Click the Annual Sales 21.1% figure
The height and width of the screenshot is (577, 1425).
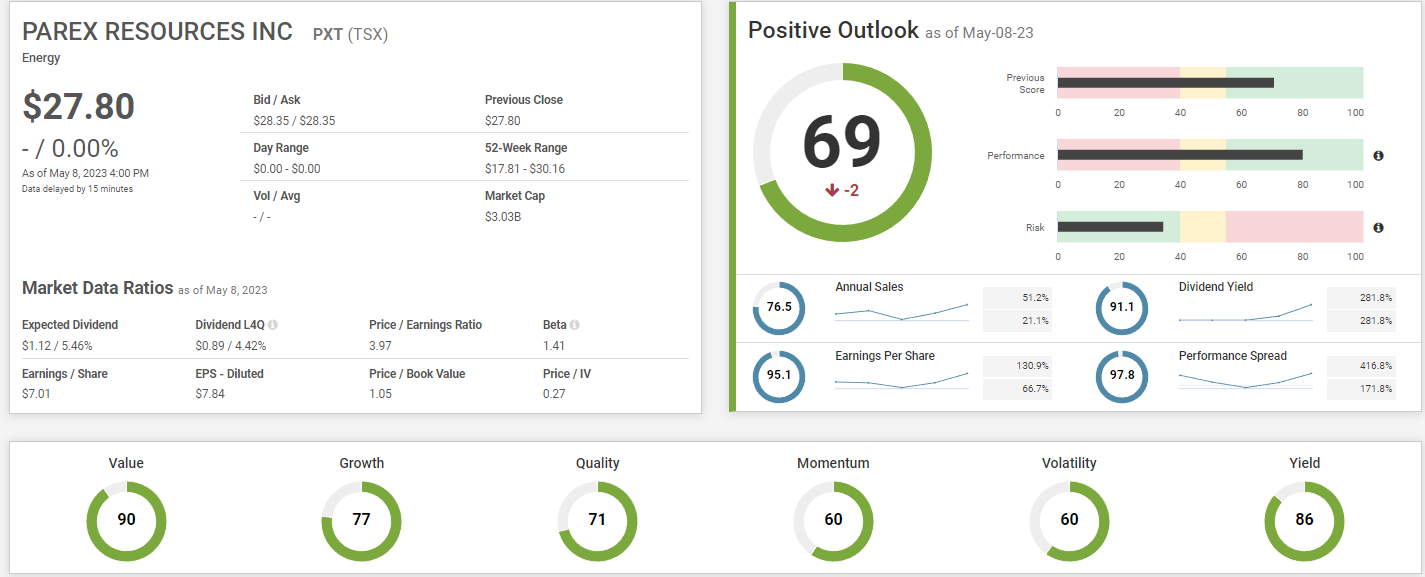pos(1035,321)
